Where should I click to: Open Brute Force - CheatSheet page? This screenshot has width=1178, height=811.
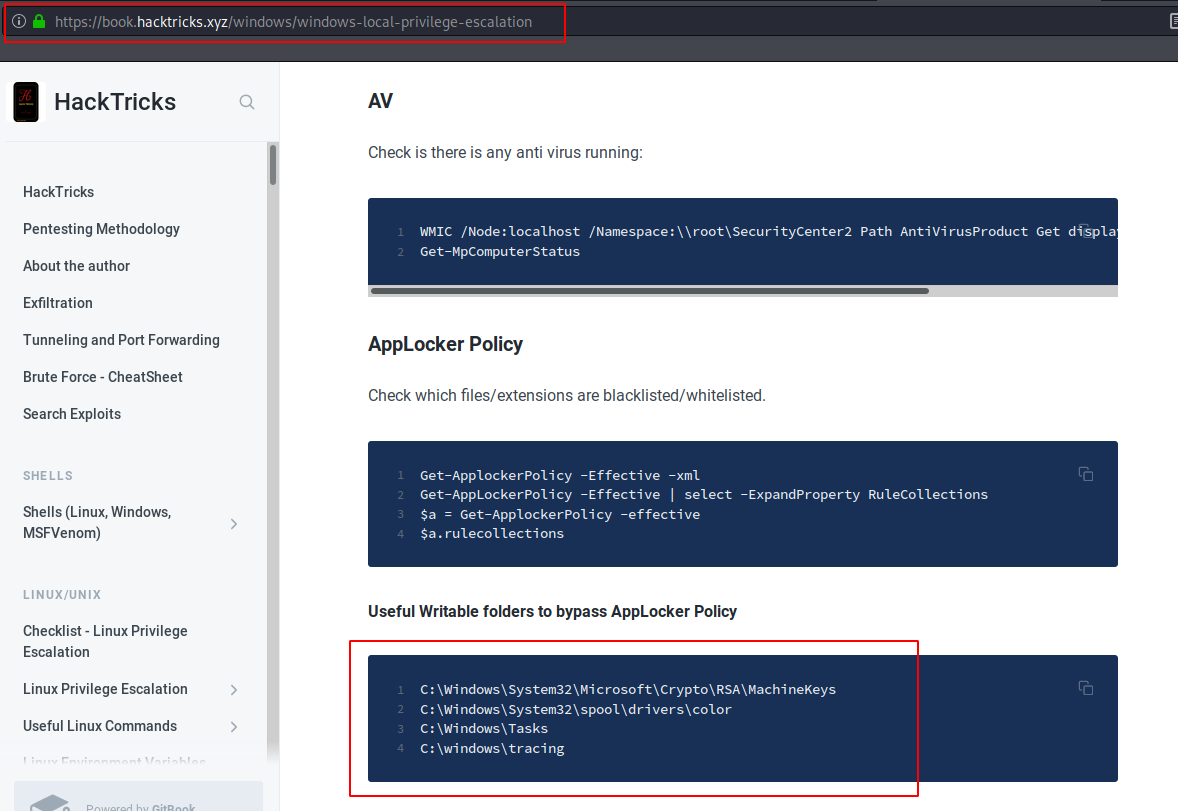[x=103, y=377]
